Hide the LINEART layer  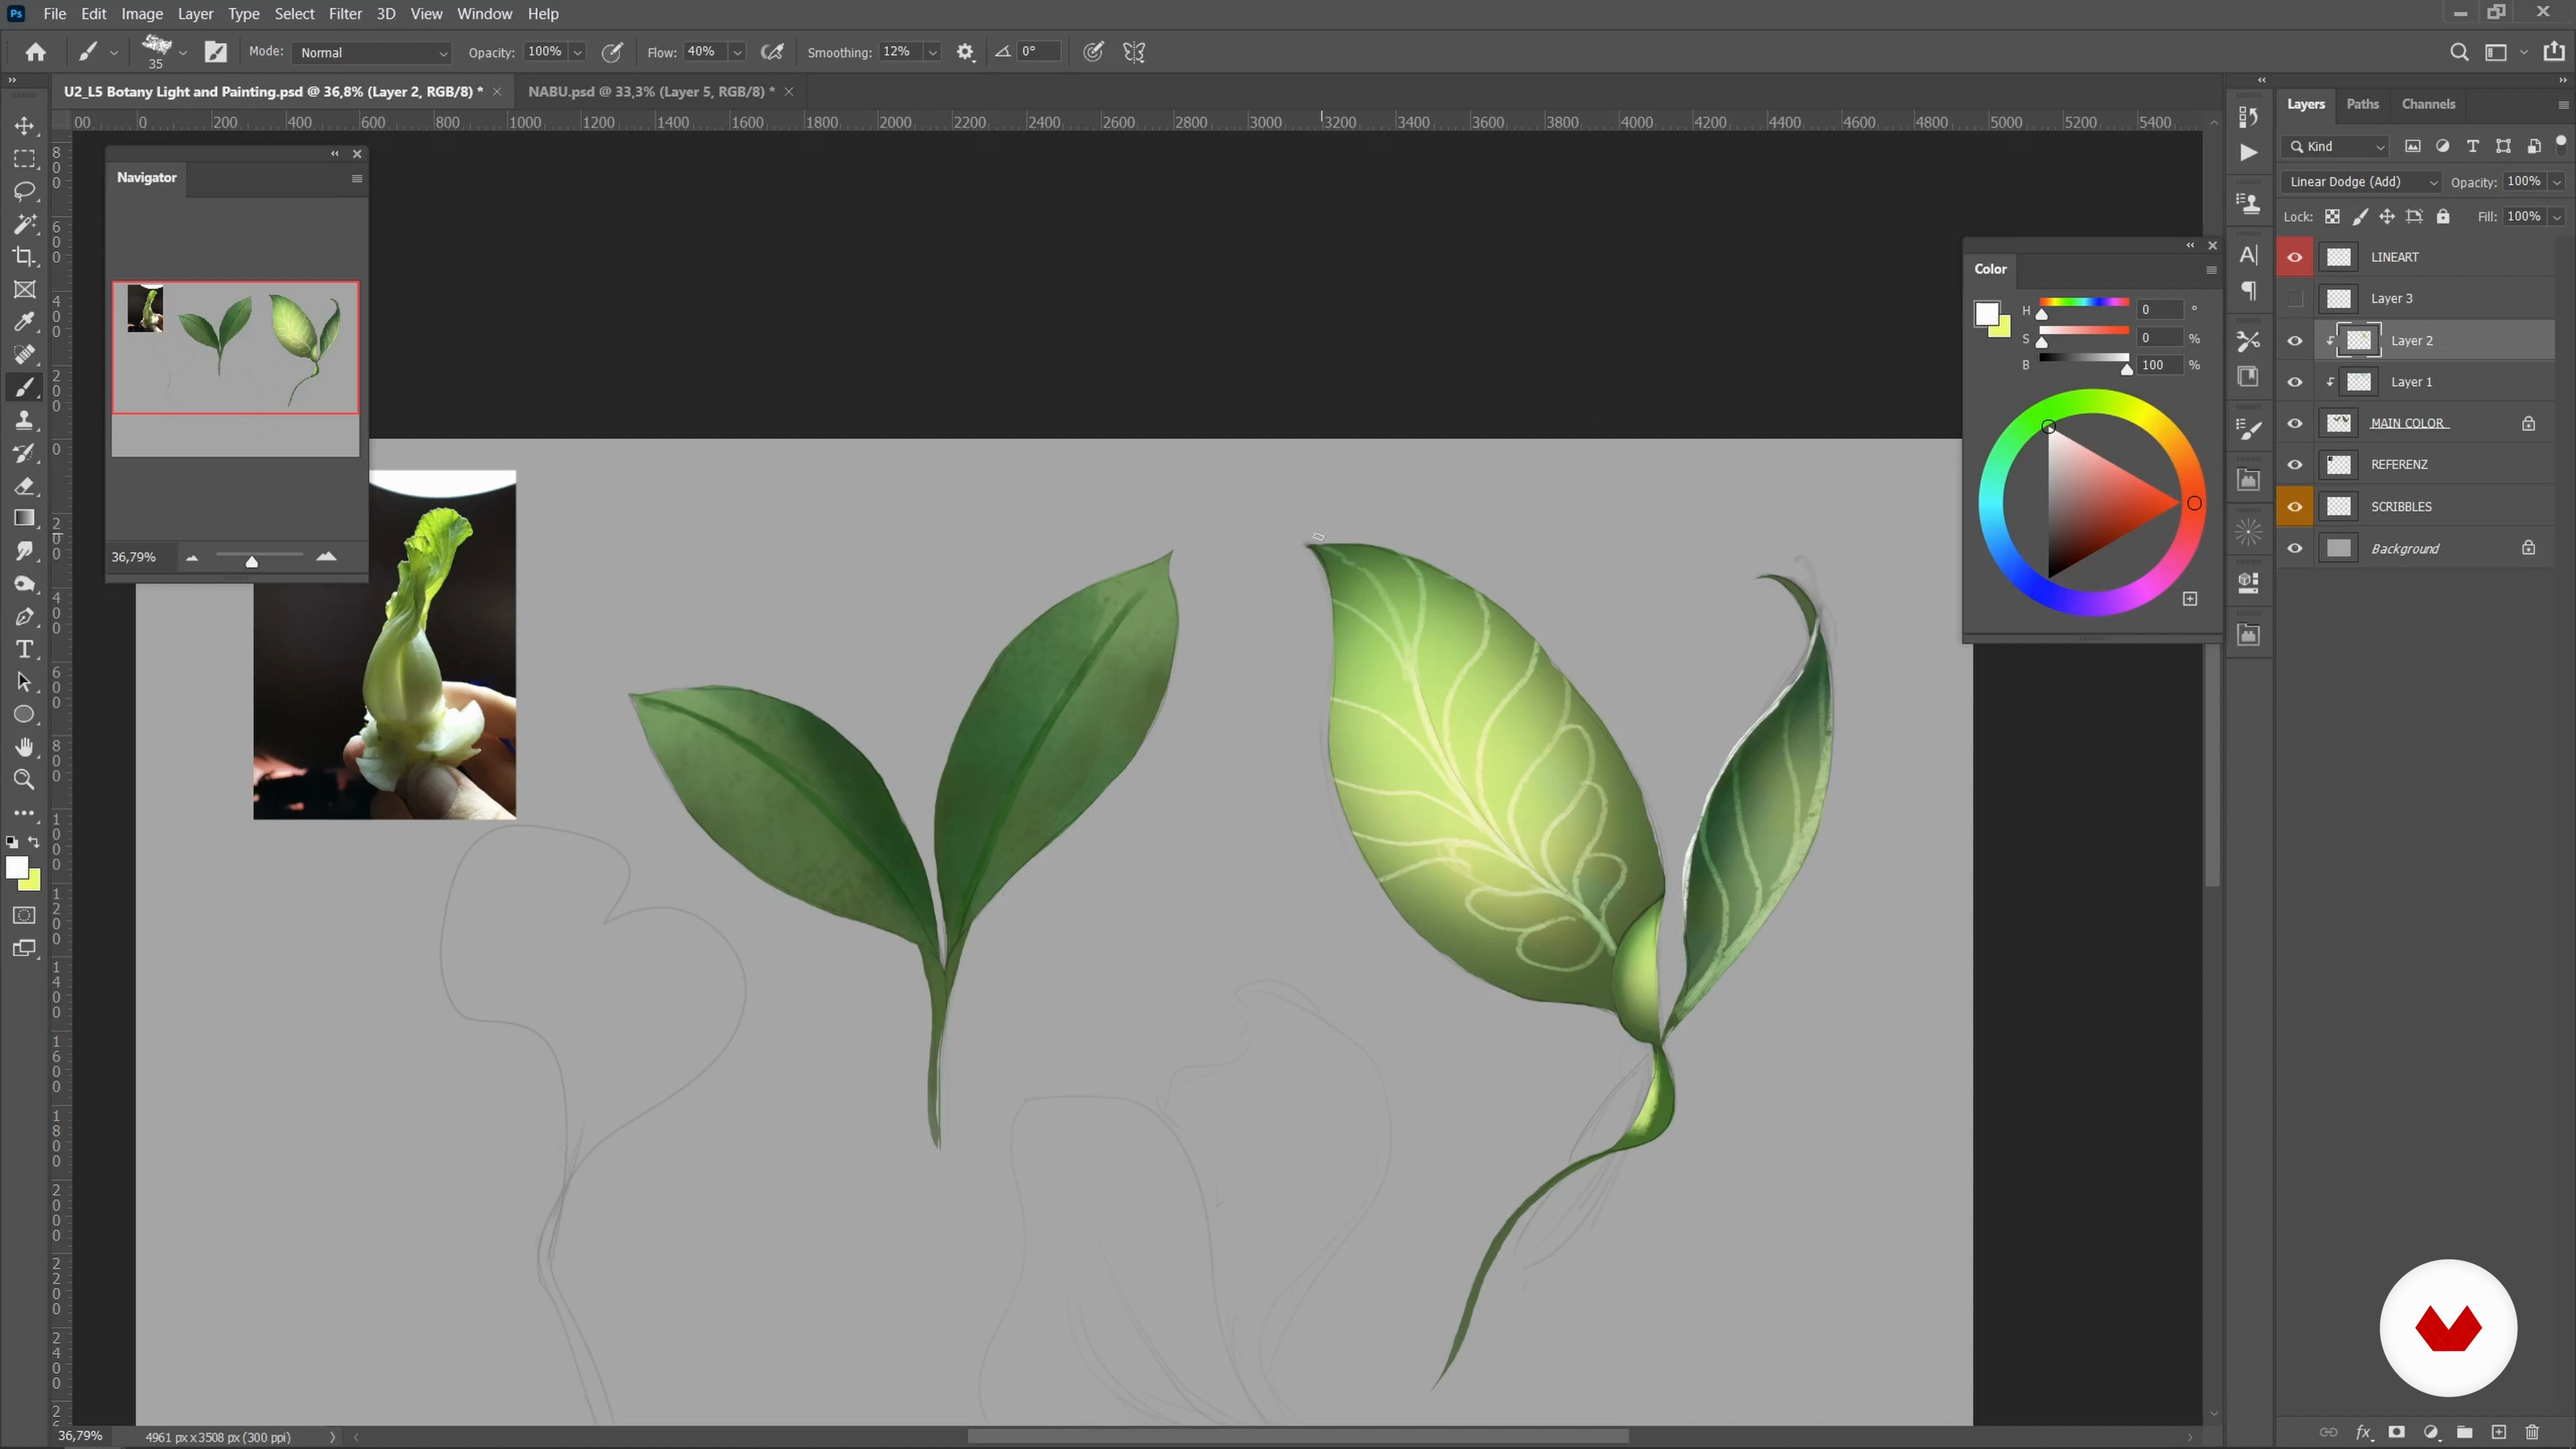pyautogui.click(x=2295, y=257)
